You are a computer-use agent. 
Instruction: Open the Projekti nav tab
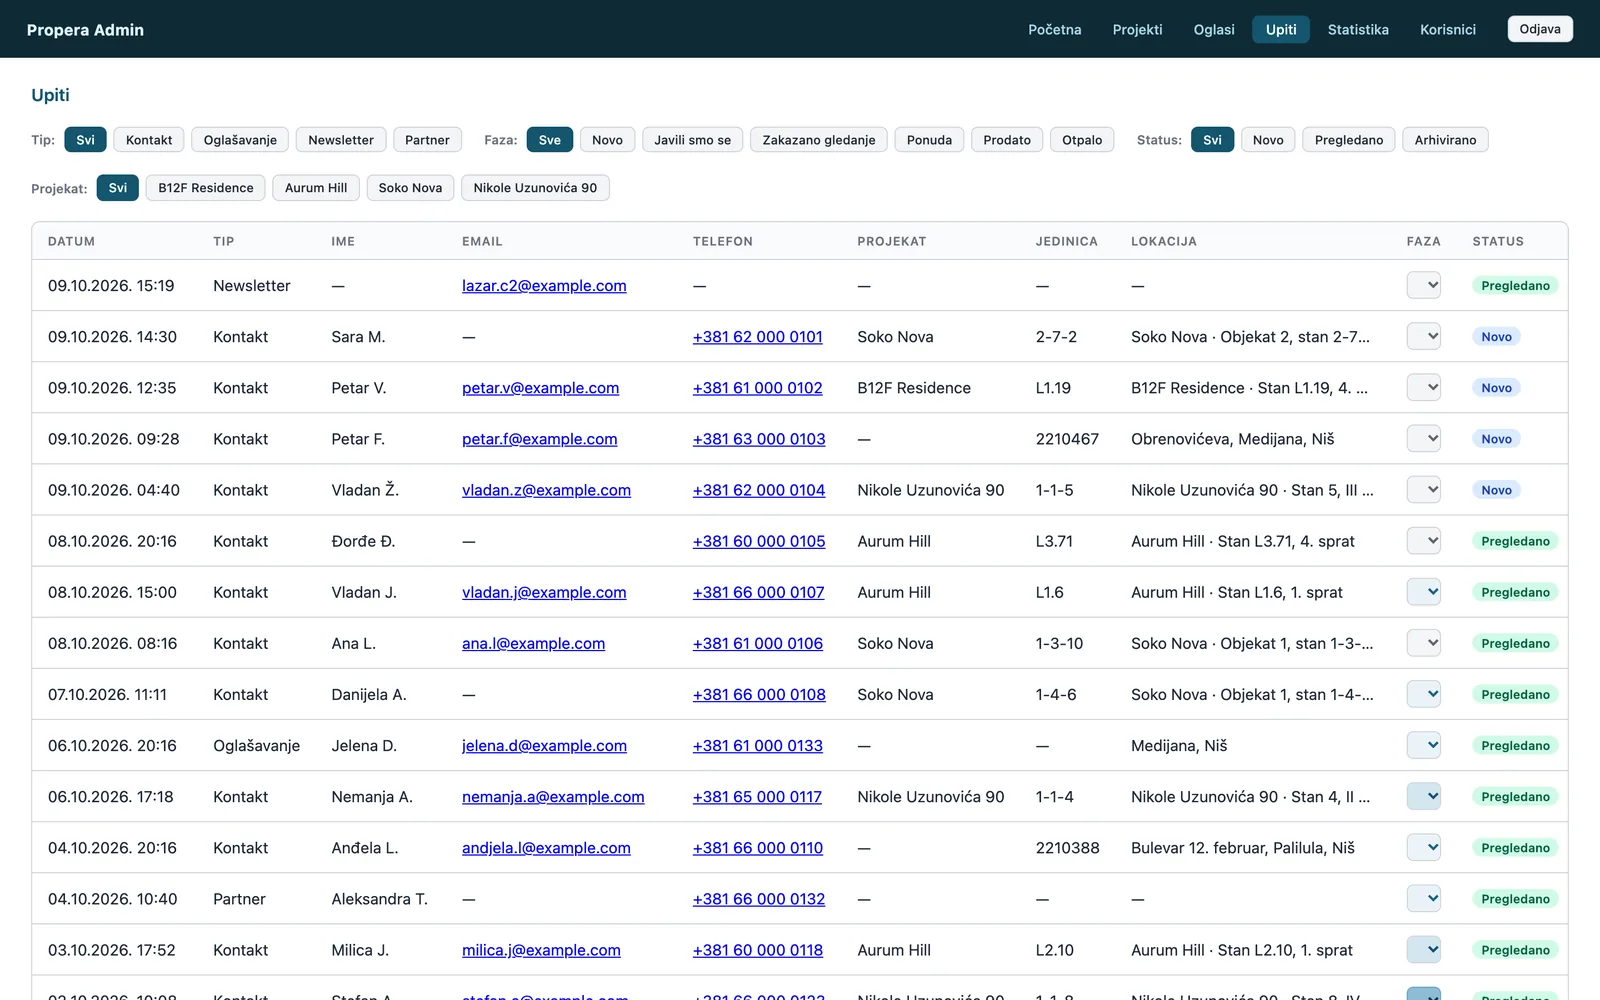coord(1137,29)
